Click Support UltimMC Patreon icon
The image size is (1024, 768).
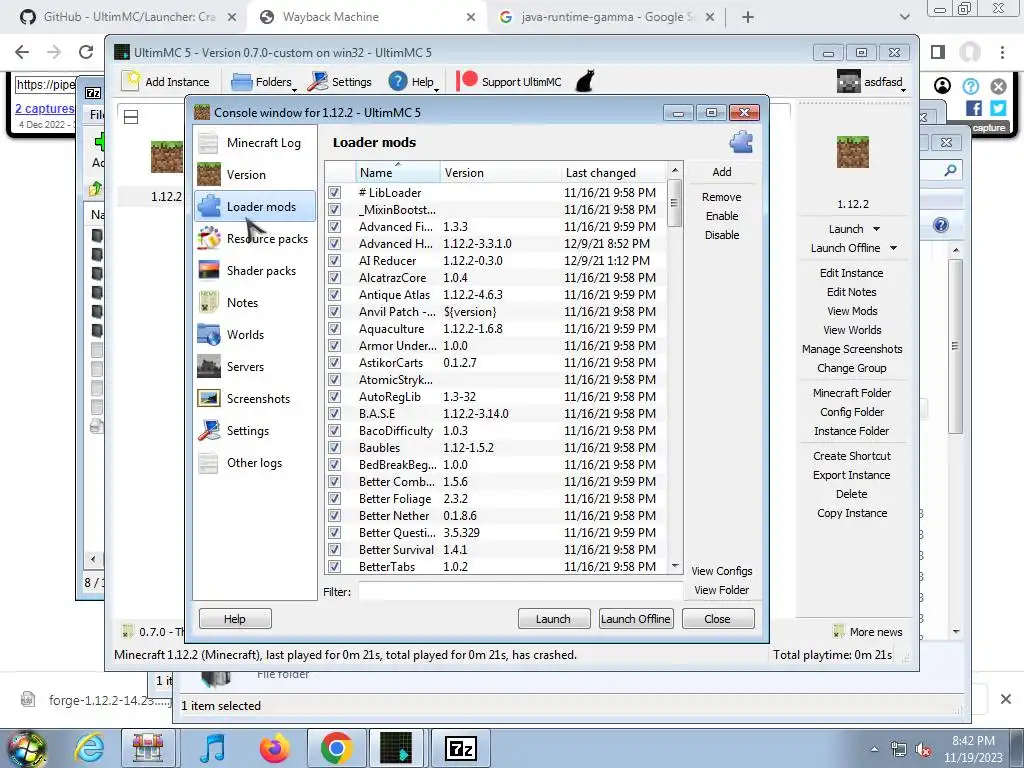(466, 81)
